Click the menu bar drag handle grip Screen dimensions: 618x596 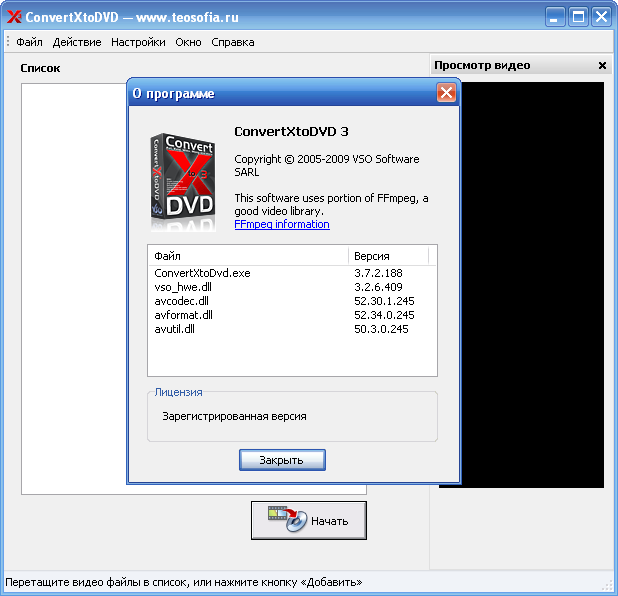coord(8,42)
